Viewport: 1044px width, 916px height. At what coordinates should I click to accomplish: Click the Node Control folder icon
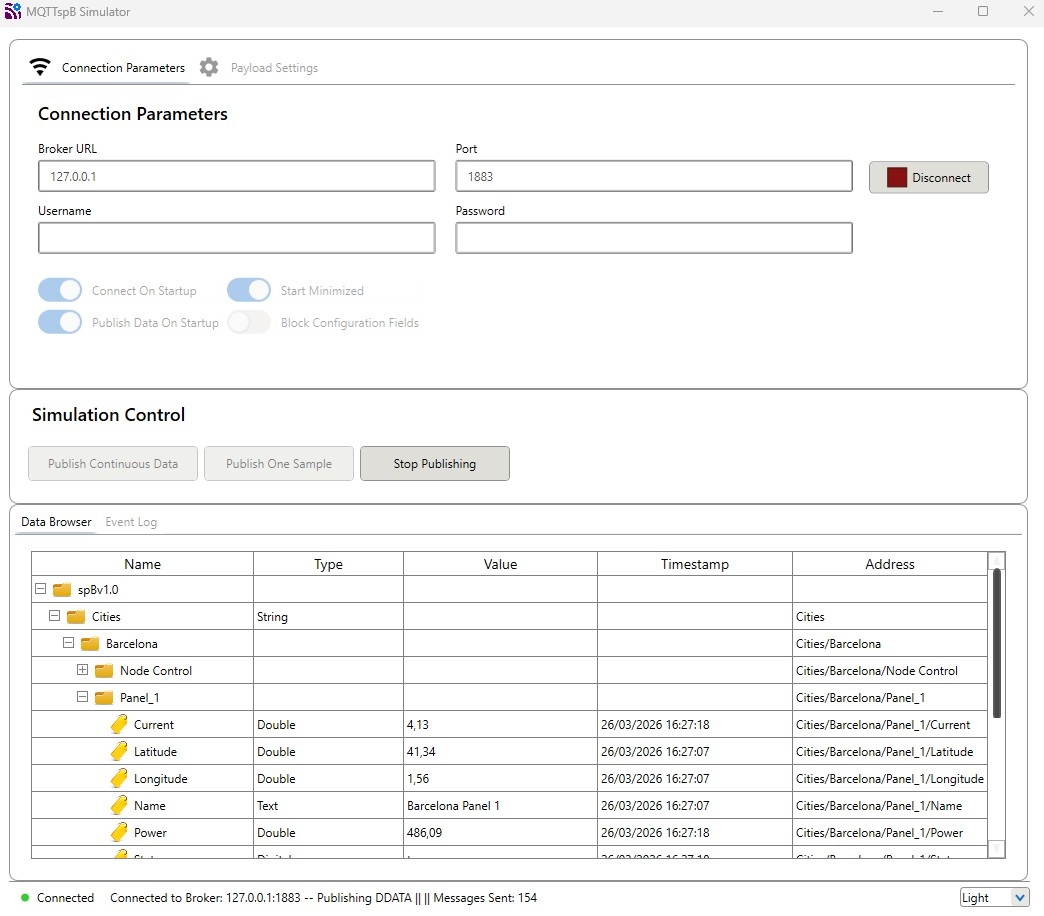coord(104,671)
